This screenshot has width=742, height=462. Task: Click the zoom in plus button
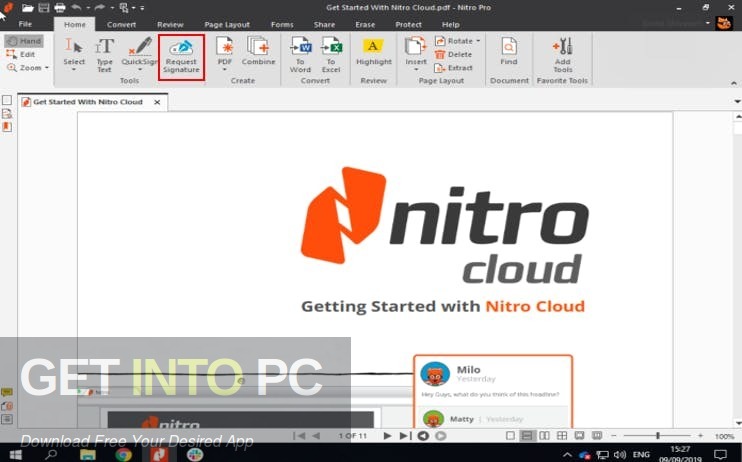(700, 435)
